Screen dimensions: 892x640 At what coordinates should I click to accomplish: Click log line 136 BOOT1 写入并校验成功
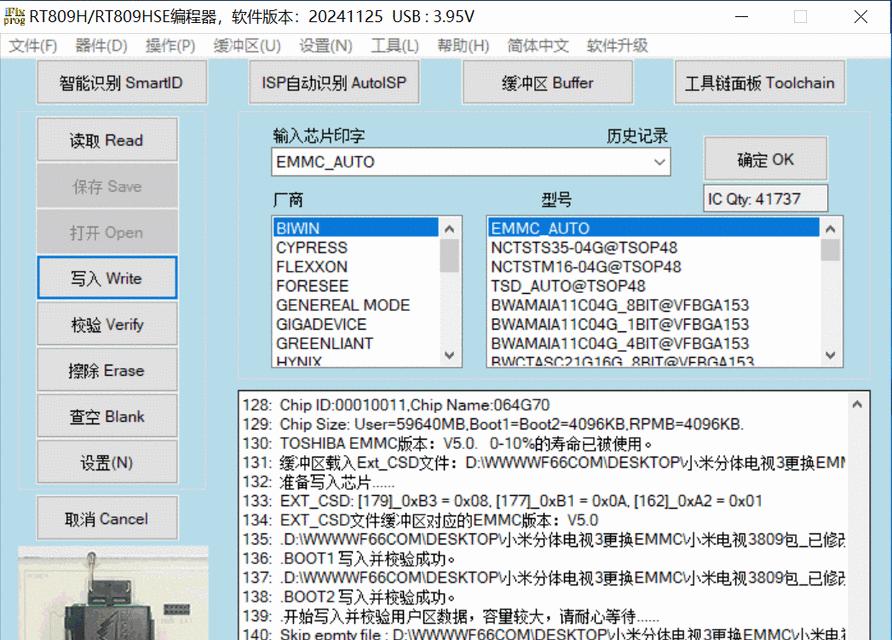[x=349, y=559]
